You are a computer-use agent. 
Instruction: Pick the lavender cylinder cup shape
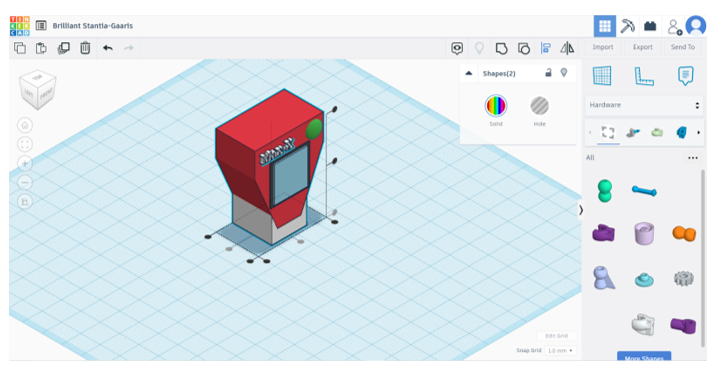[644, 234]
